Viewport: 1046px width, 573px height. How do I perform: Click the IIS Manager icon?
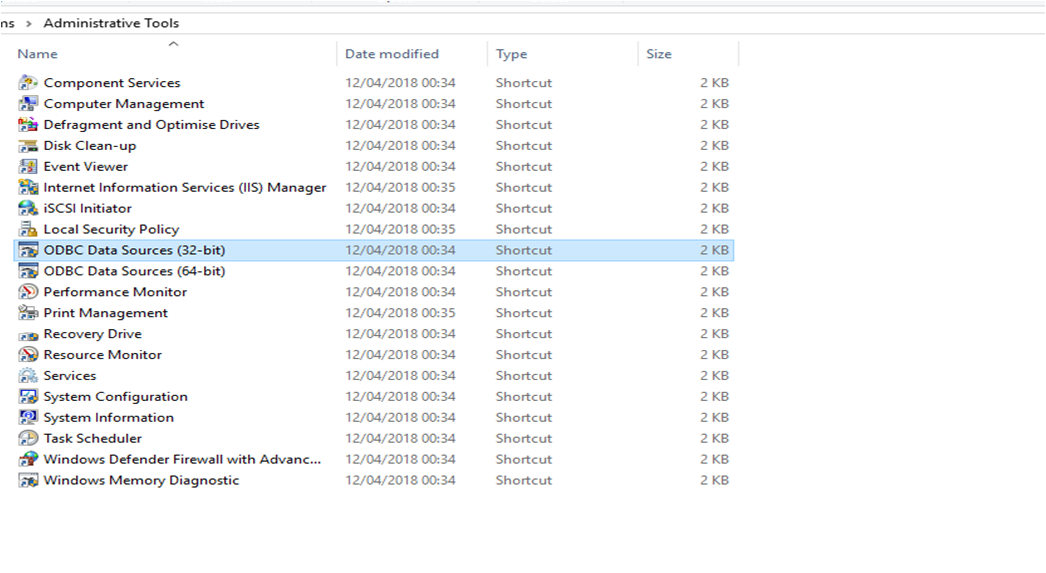[28, 187]
